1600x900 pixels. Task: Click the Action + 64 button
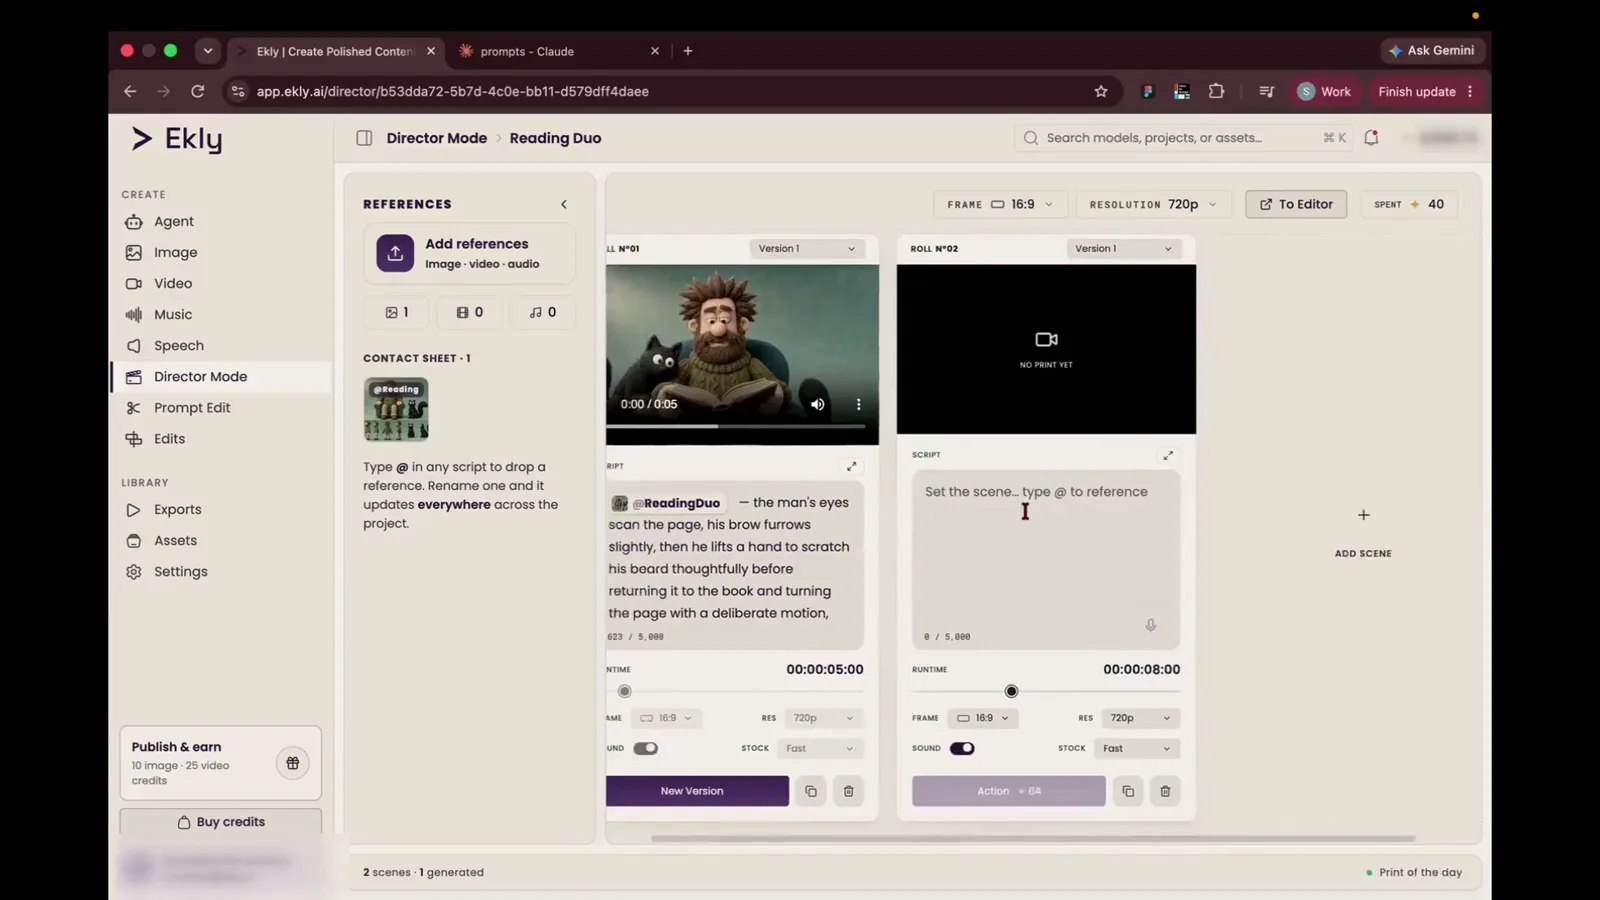coord(1009,791)
